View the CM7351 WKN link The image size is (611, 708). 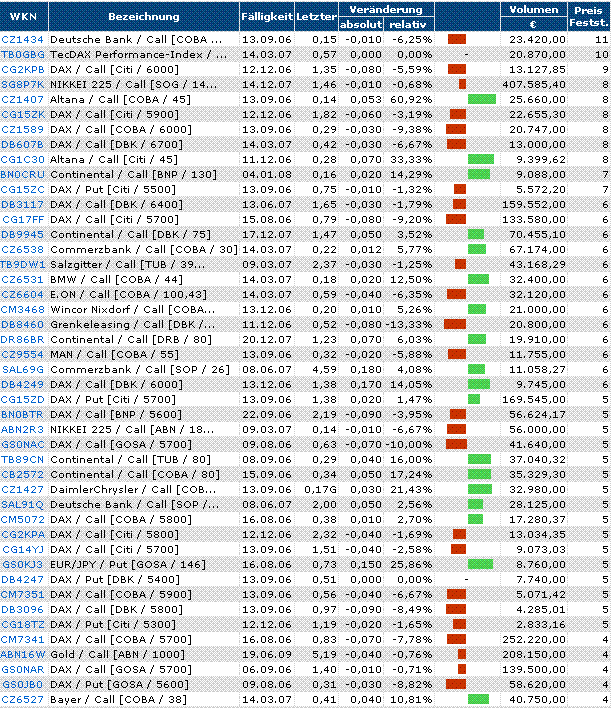pyautogui.click(x=23, y=595)
